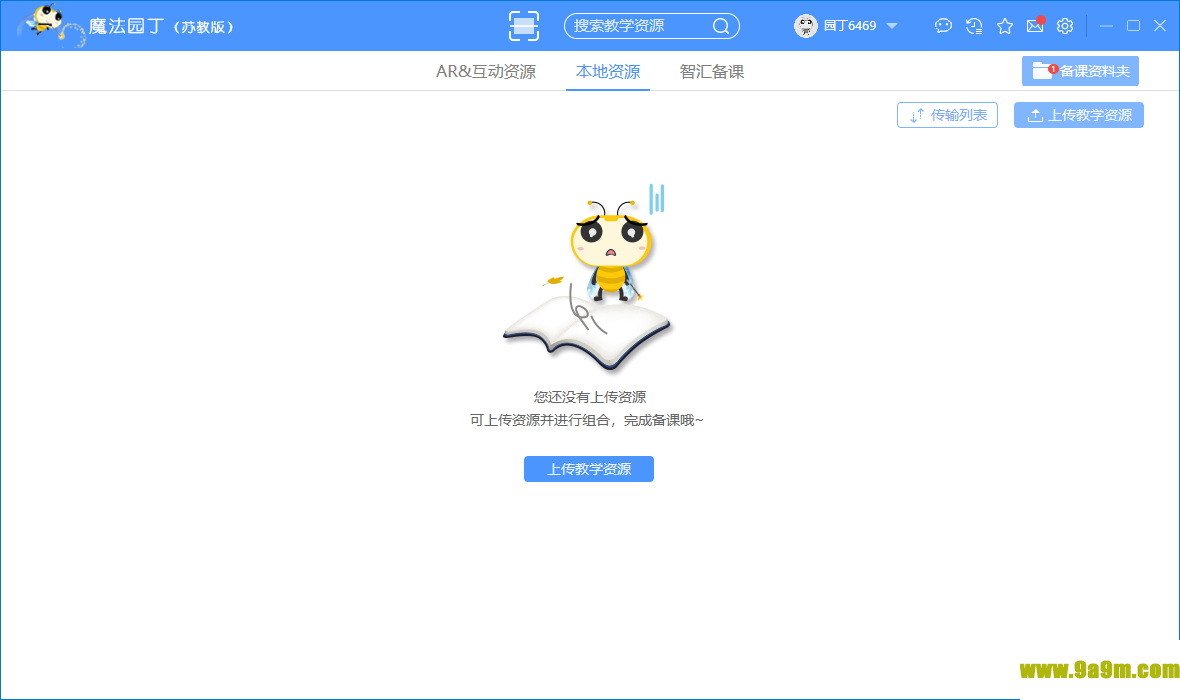
Task: Open the history clock icon
Action: 974,26
